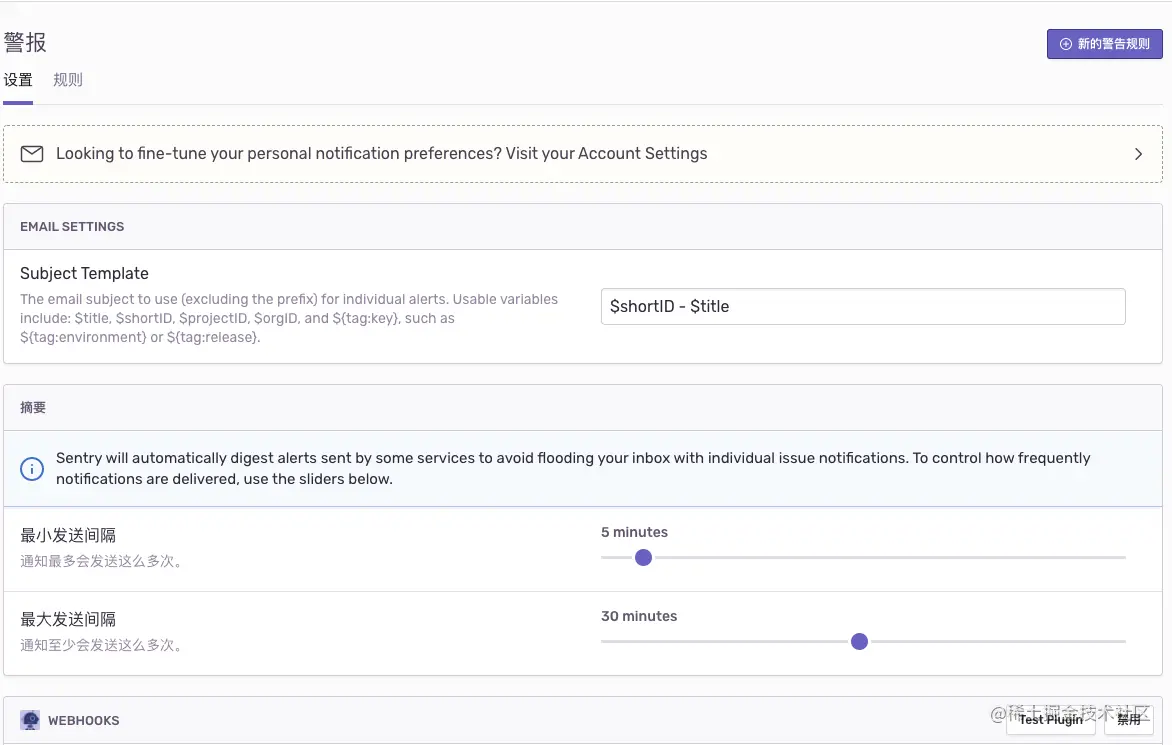Click the info icon in digest notice

(x=32, y=469)
